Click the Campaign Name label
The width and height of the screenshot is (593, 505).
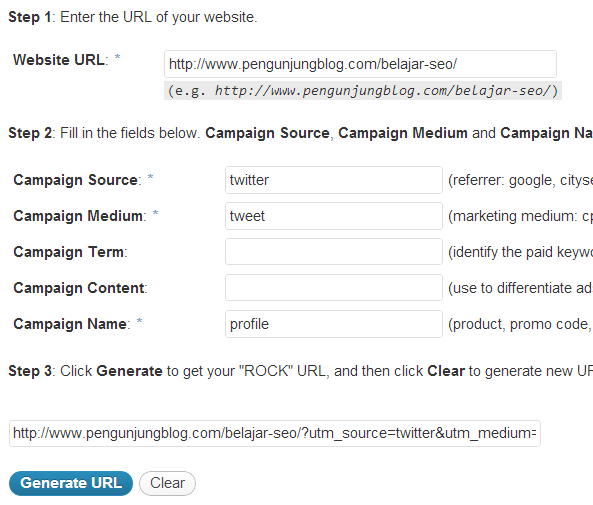pyautogui.click(x=72, y=324)
